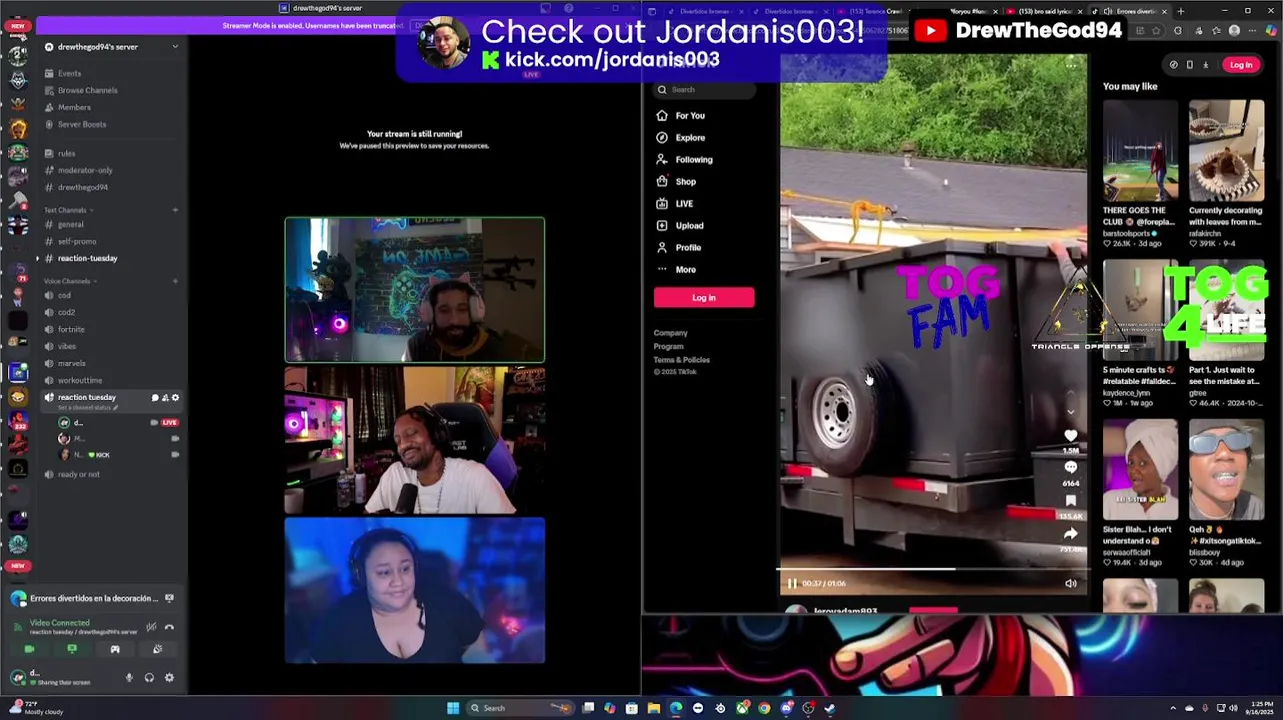1283x720 pixels.
Task: Toggle Discord screen share button
Action: (x=72, y=650)
